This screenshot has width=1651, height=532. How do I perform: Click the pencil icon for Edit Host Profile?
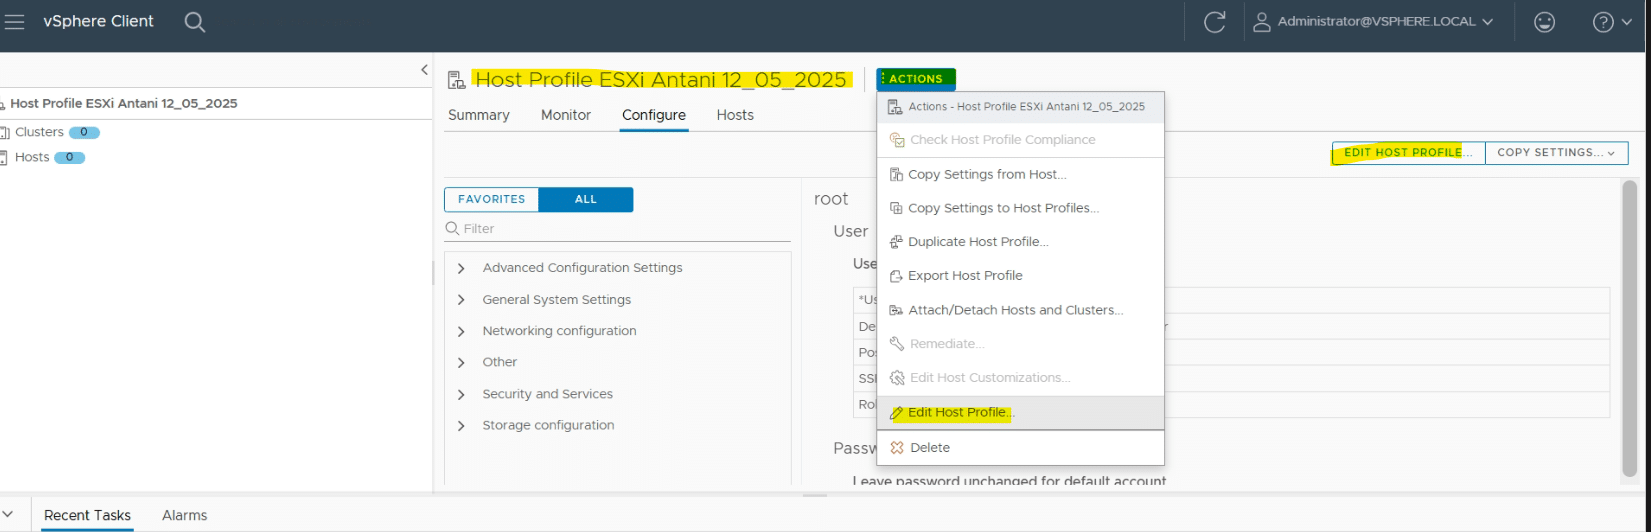pos(896,413)
